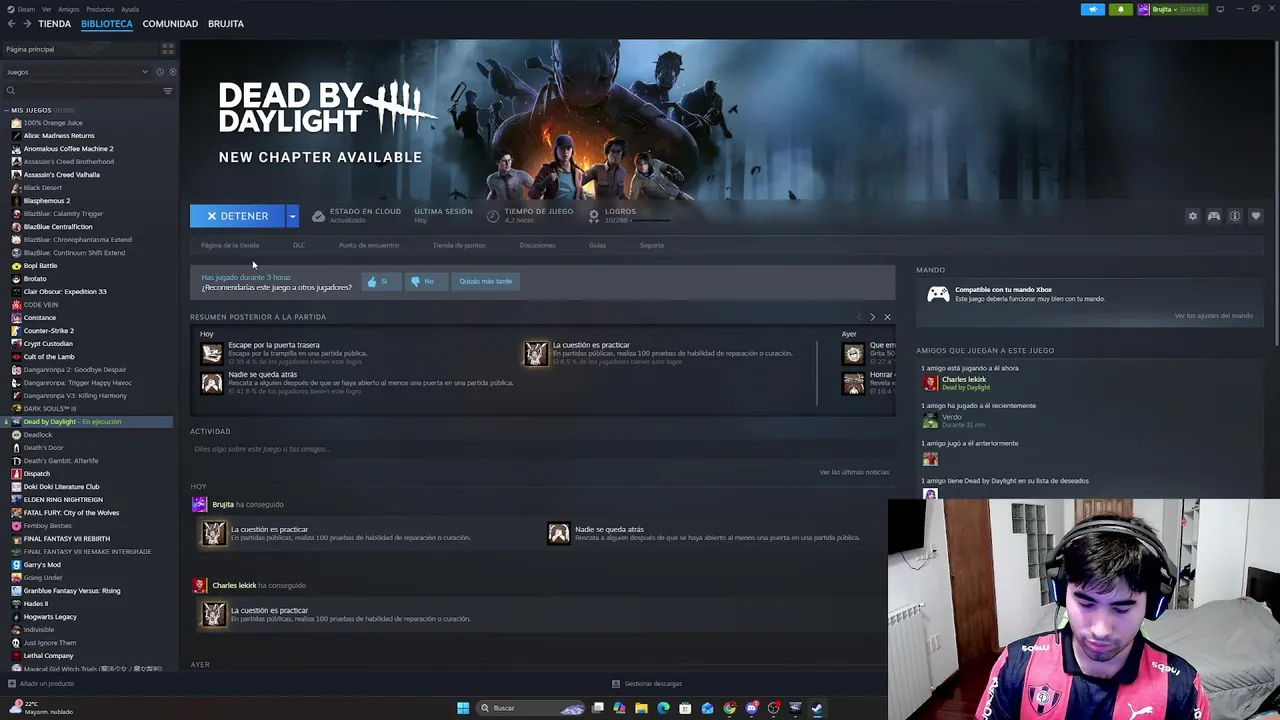Open the COMUNIDAD tab
The width and height of the screenshot is (1280, 720).
point(170,23)
